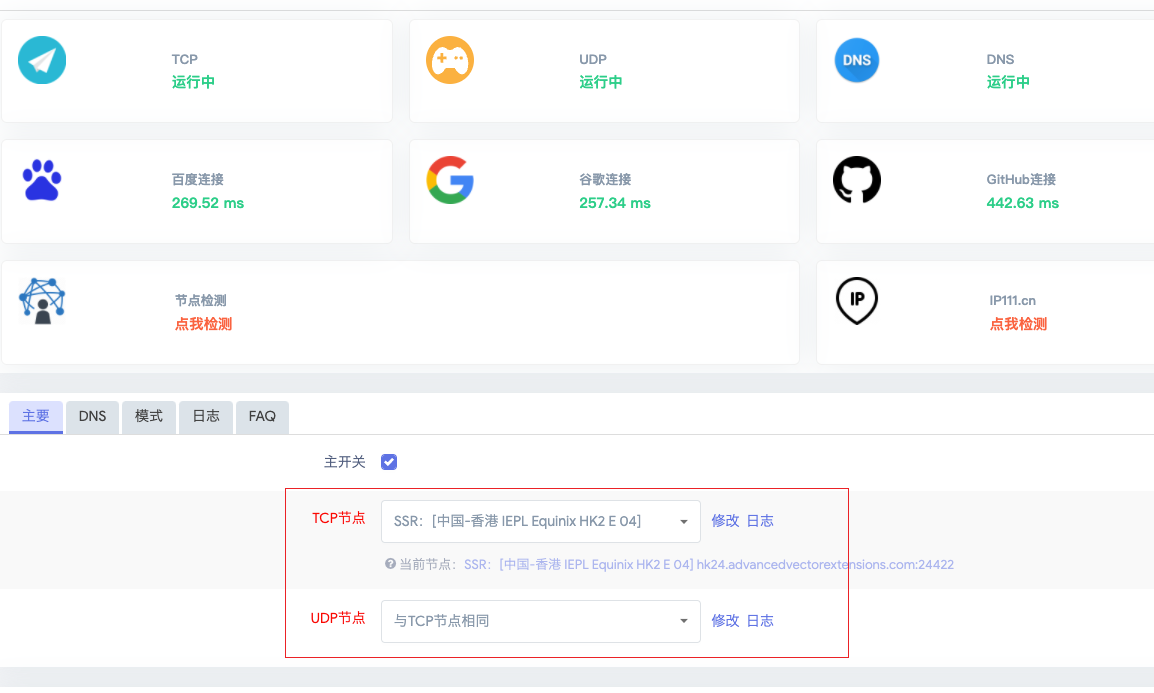The image size is (1154, 693).
Task: Click the Baidu paw icon
Action: click(42, 180)
